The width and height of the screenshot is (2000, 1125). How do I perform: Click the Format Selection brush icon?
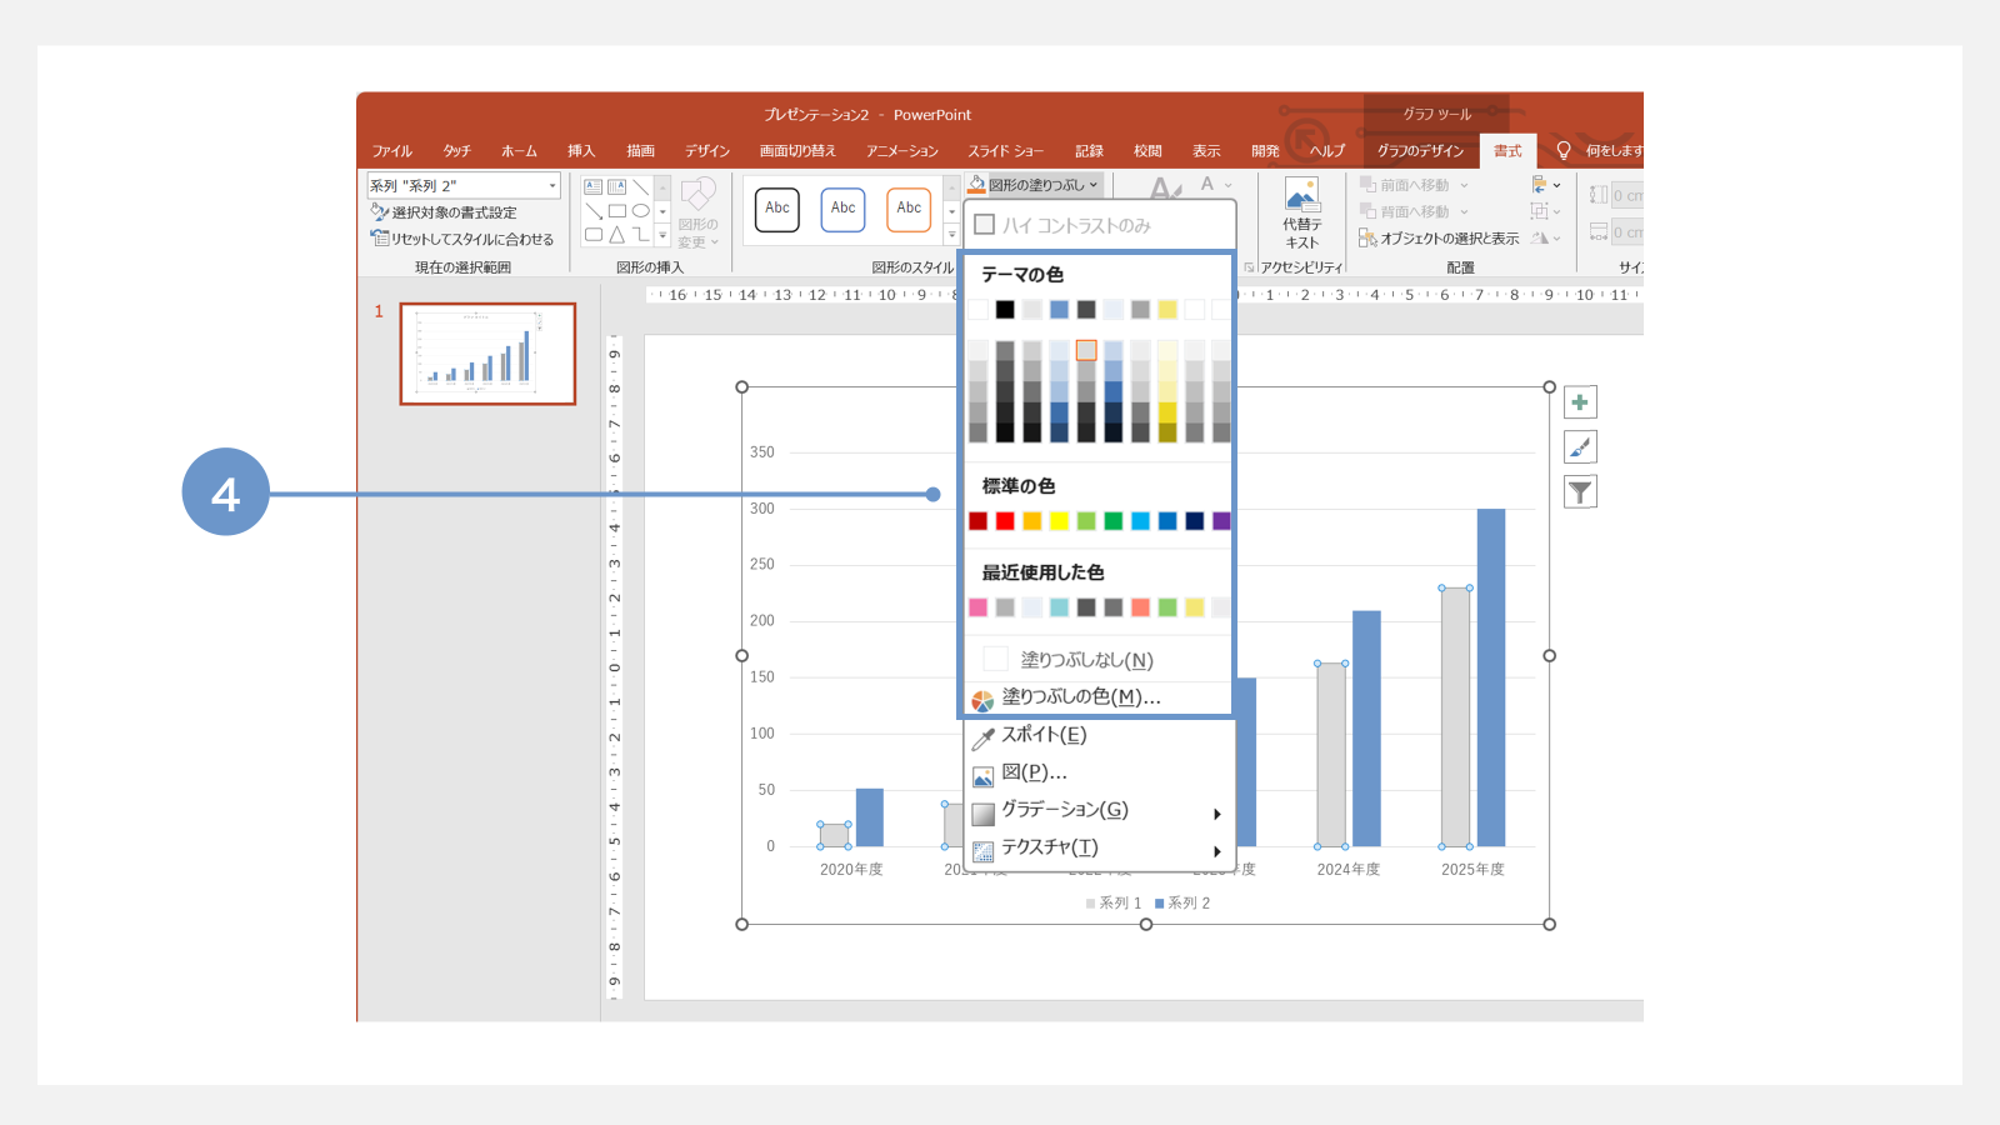click(x=379, y=212)
